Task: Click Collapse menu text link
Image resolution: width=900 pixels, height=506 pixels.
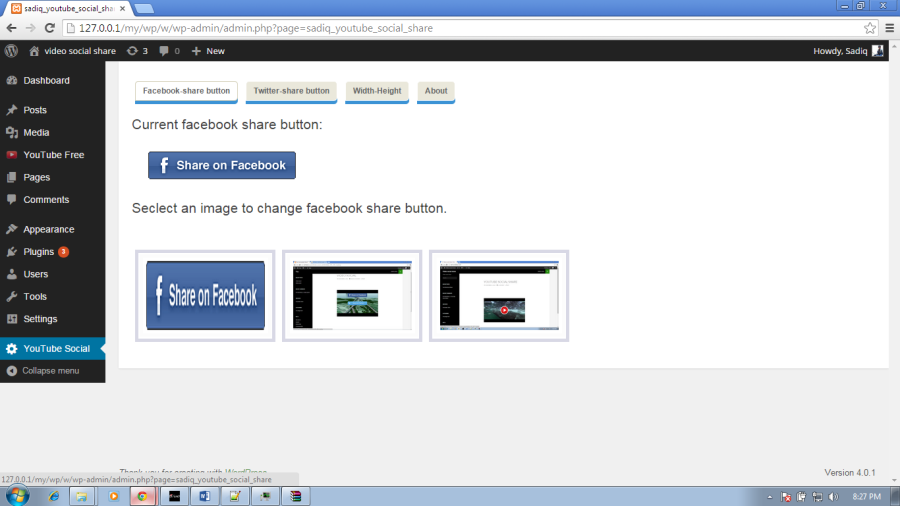Action: (51, 371)
